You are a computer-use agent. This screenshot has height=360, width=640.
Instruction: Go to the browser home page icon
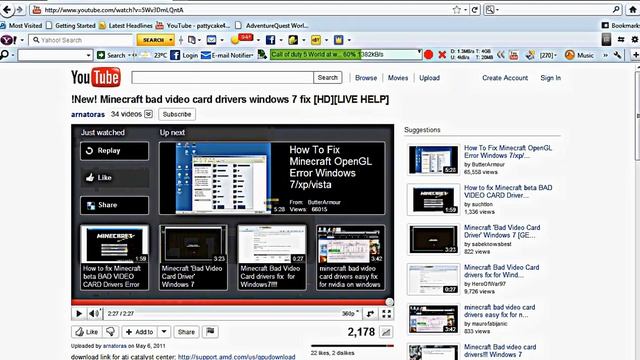[633, 10]
